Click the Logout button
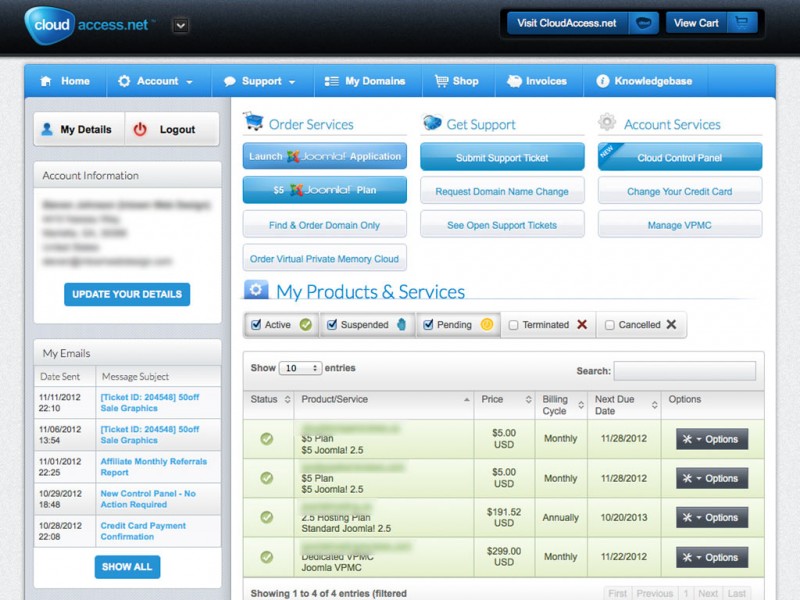This screenshot has height=600, width=800. tap(172, 130)
